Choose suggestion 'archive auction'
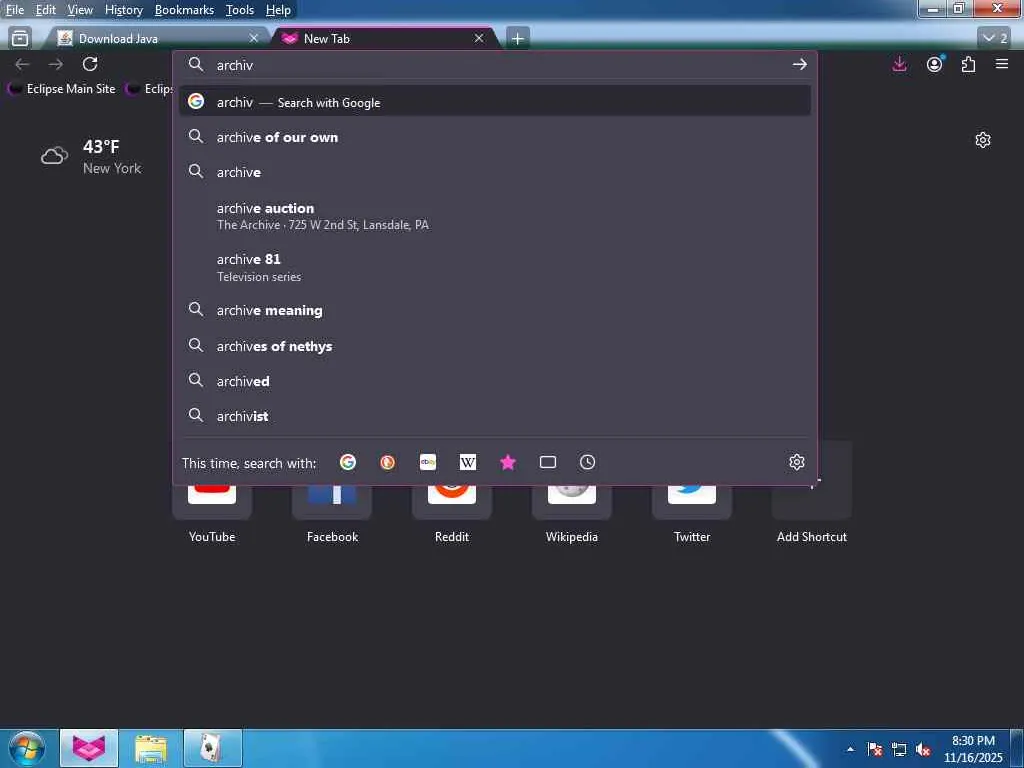The height and width of the screenshot is (768, 1024). (x=495, y=216)
